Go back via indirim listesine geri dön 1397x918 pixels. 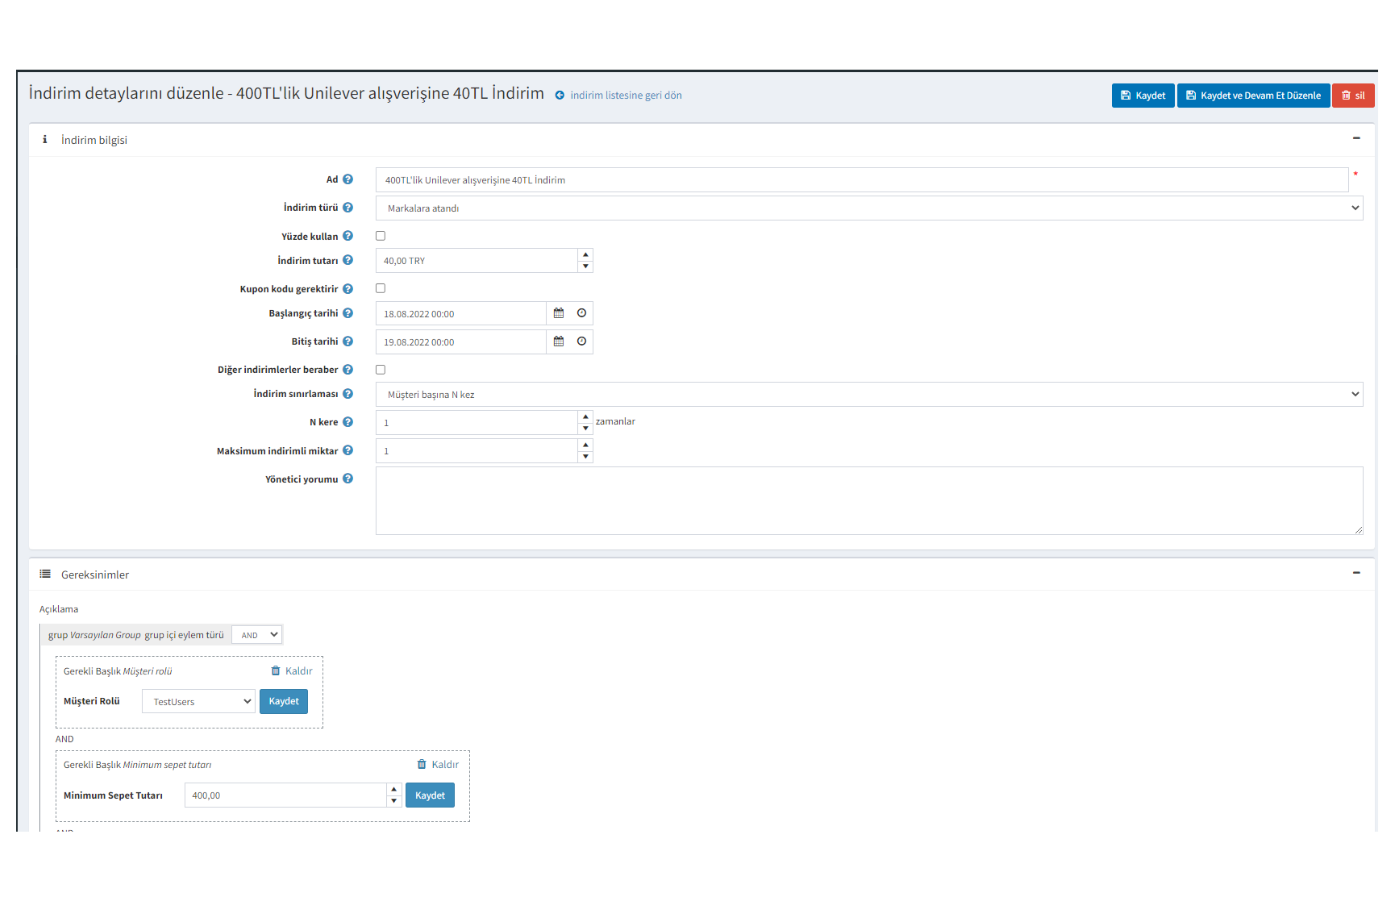625,95
